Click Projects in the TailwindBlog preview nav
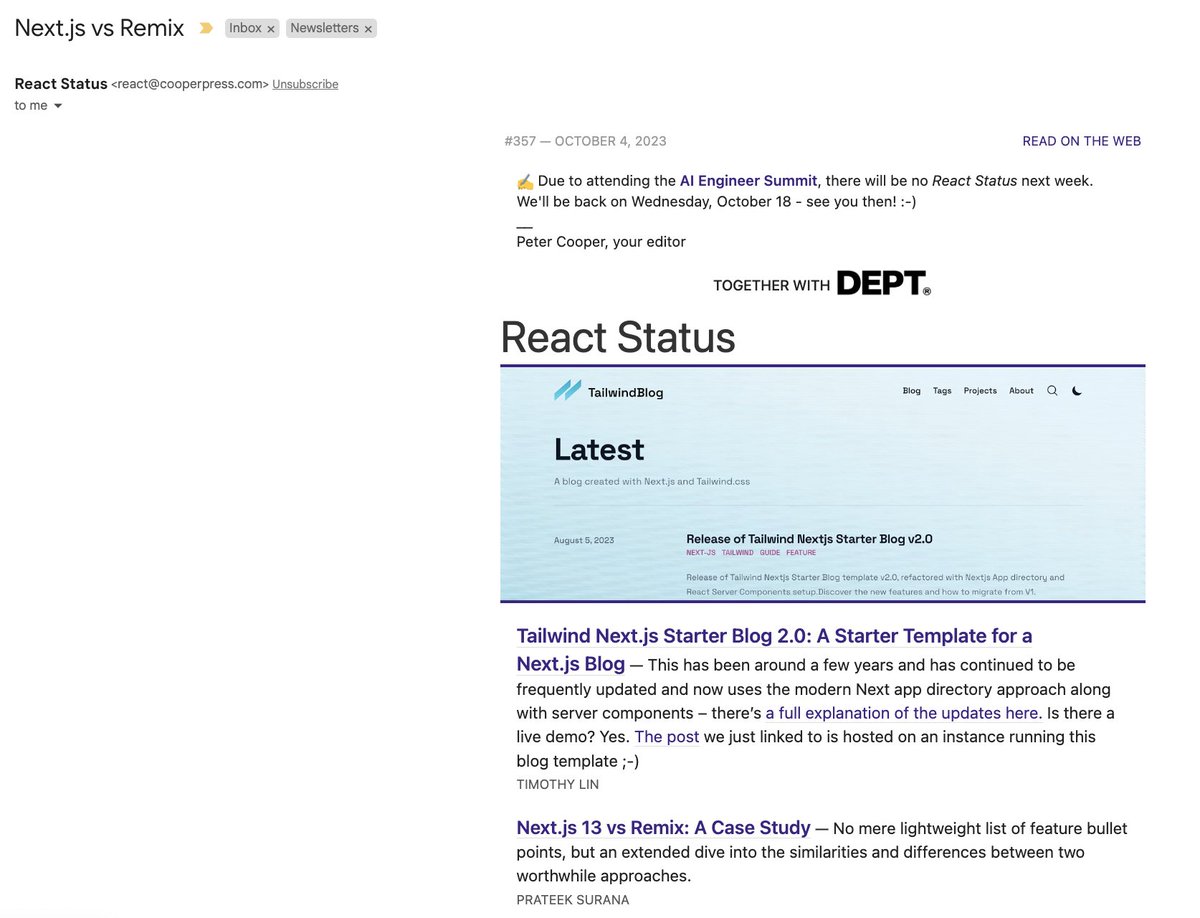The width and height of the screenshot is (1200, 918). coord(980,391)
